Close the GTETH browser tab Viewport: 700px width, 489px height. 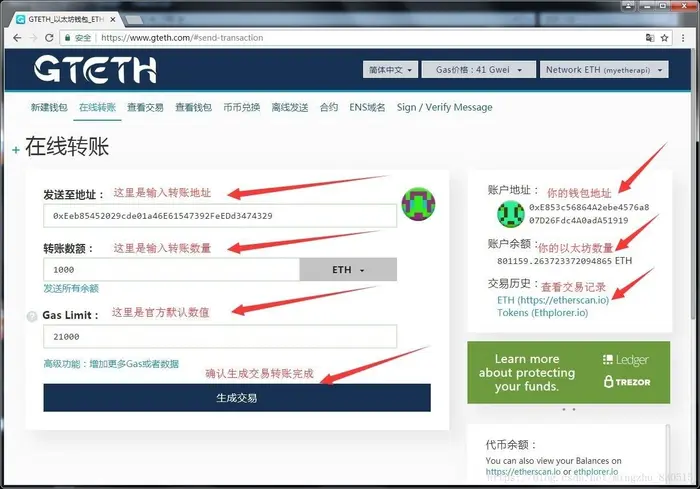click(113, 20)
